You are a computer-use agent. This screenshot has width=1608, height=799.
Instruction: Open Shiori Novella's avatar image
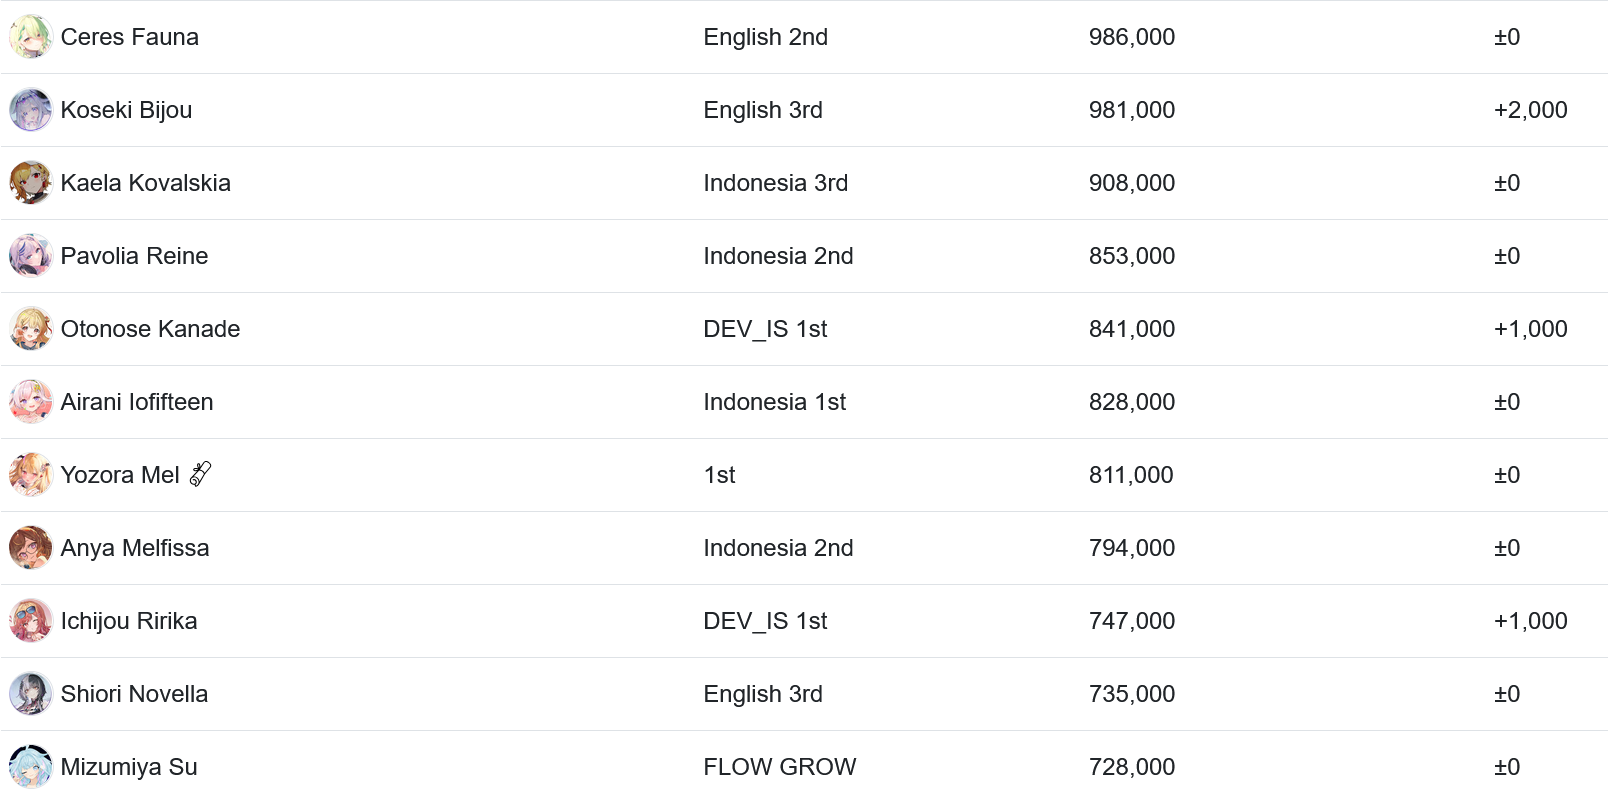tap(31, 694)
